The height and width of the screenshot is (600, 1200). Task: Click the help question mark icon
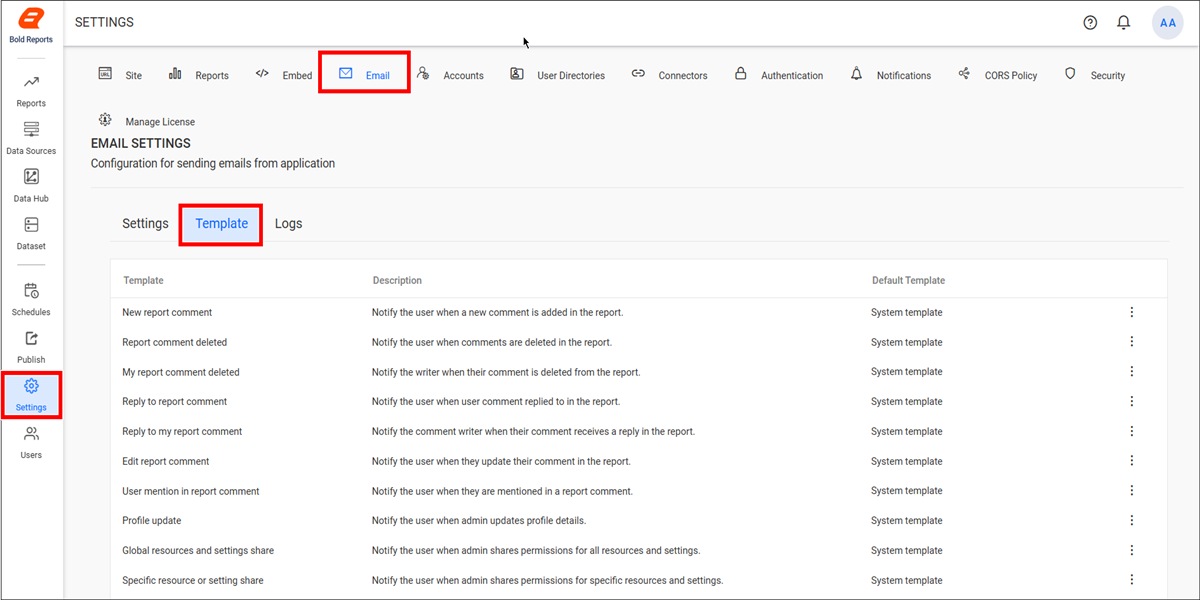(x=1090, y=23)
